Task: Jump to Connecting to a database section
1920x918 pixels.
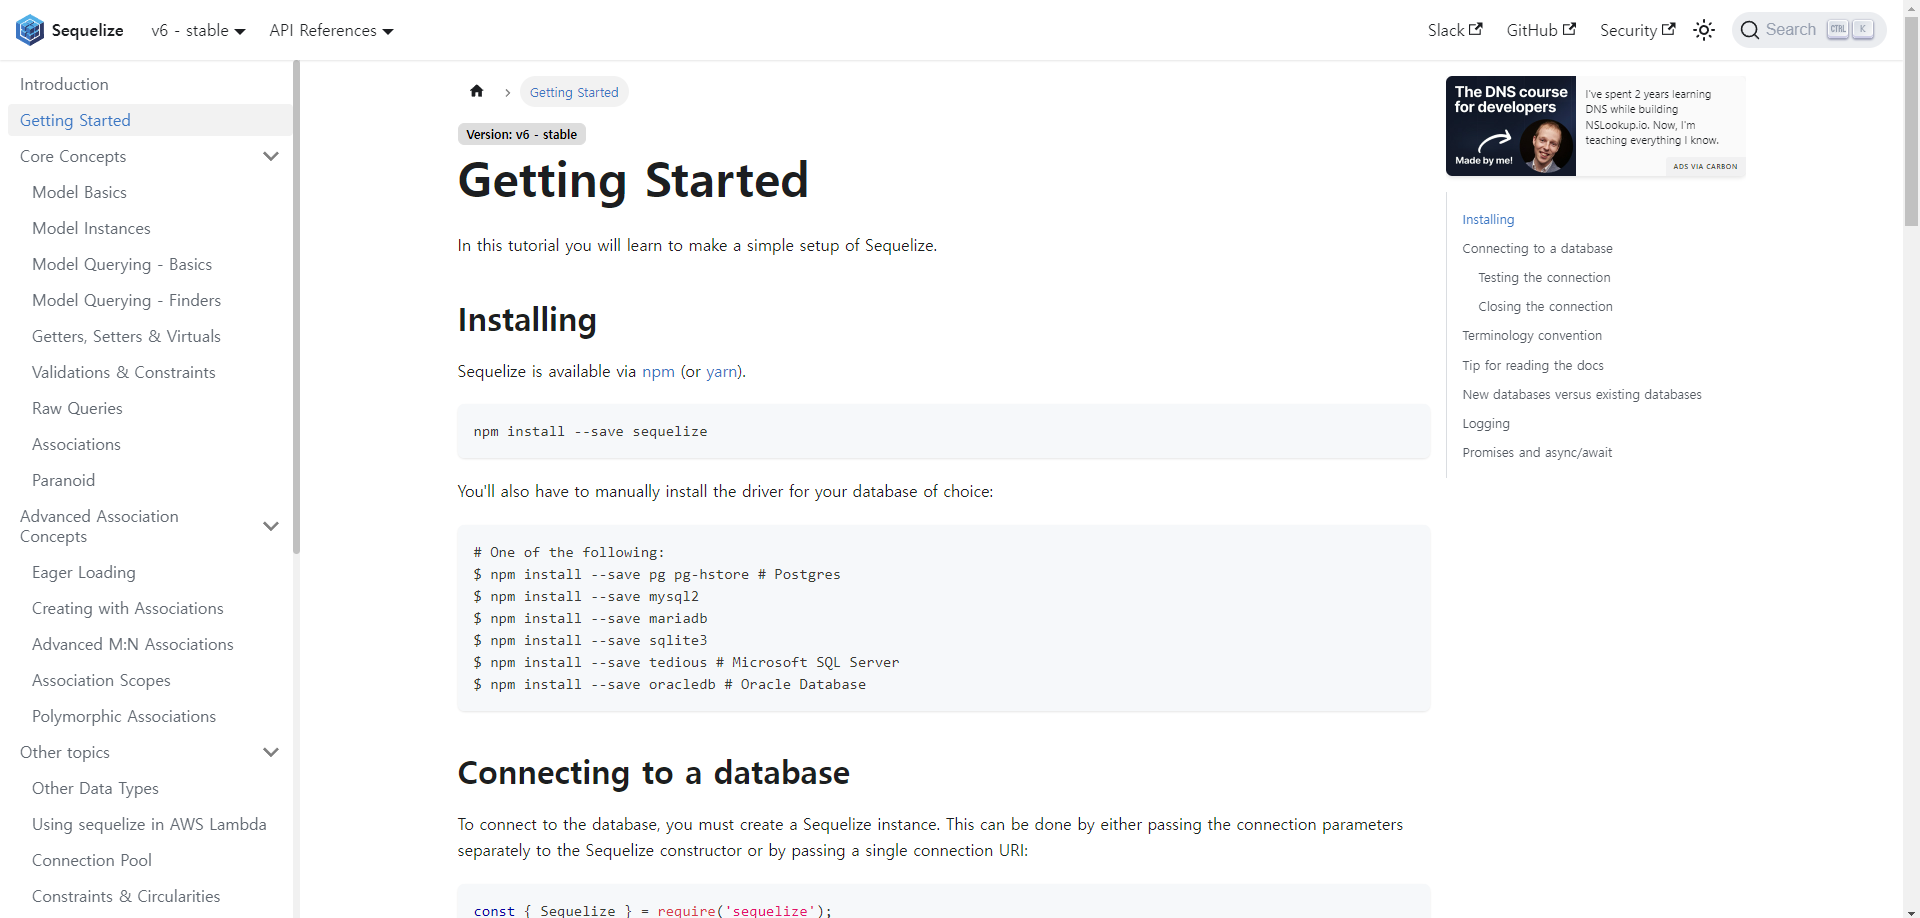Action: (1537, 248)
